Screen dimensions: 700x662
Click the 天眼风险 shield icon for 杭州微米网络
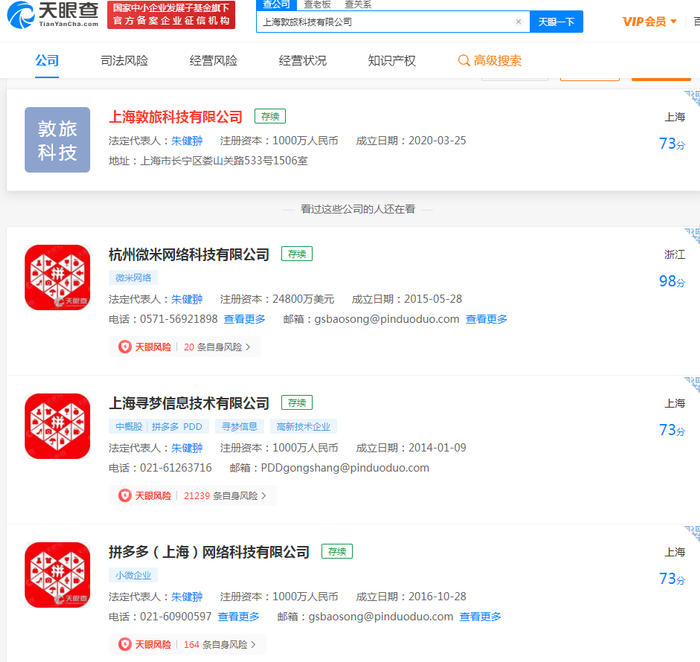click(x=125, y=347)
